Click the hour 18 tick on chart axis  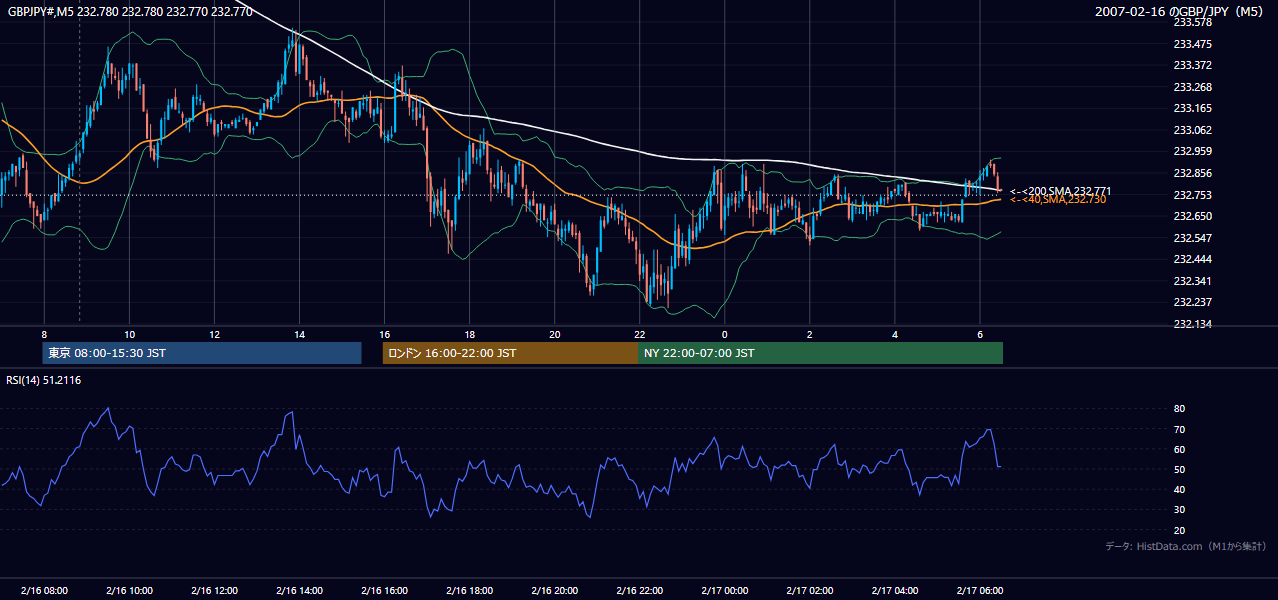pyautogui.click(x=469, y=334)
